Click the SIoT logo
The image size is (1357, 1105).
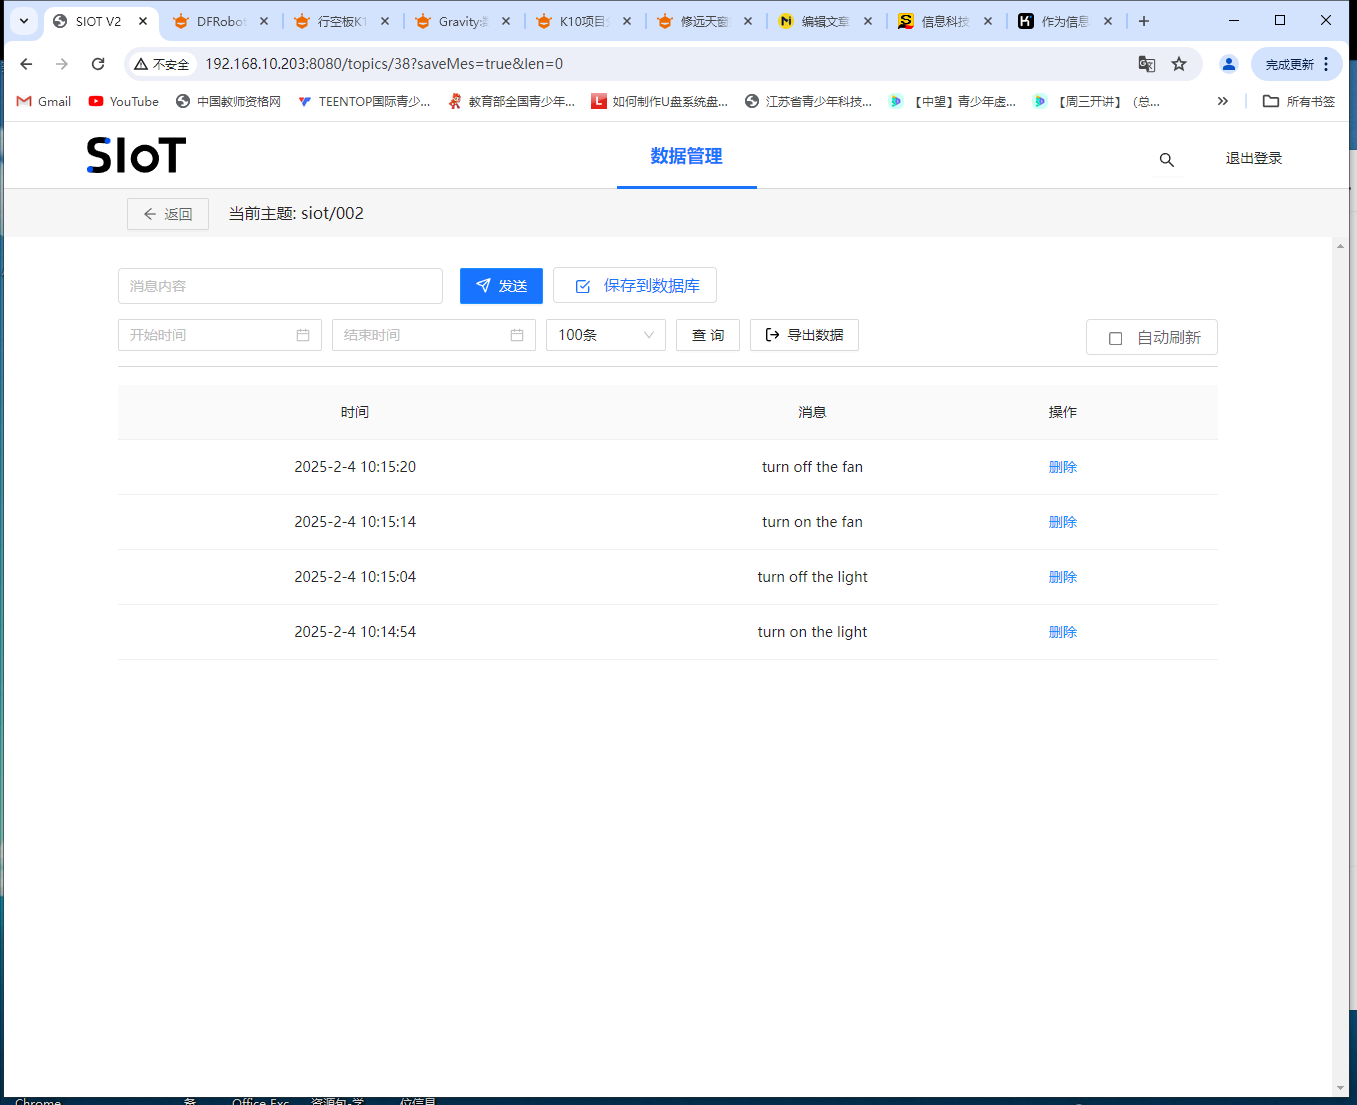(136, 156)
